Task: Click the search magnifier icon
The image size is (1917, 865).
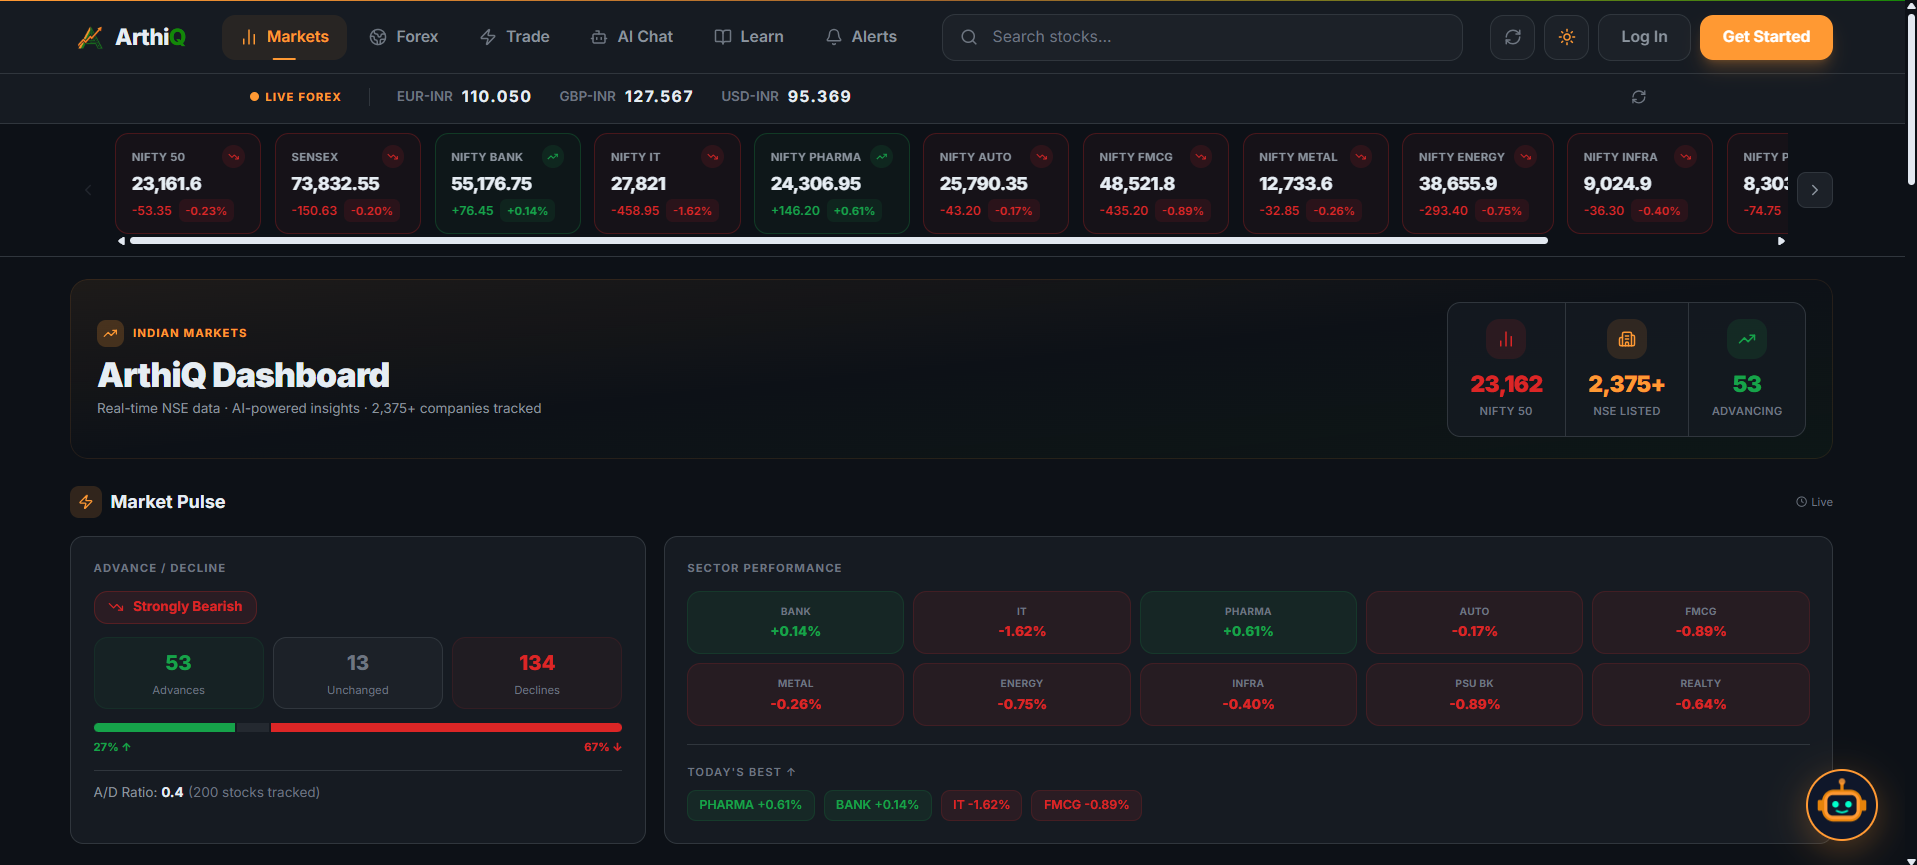Action: pos(969,37)
